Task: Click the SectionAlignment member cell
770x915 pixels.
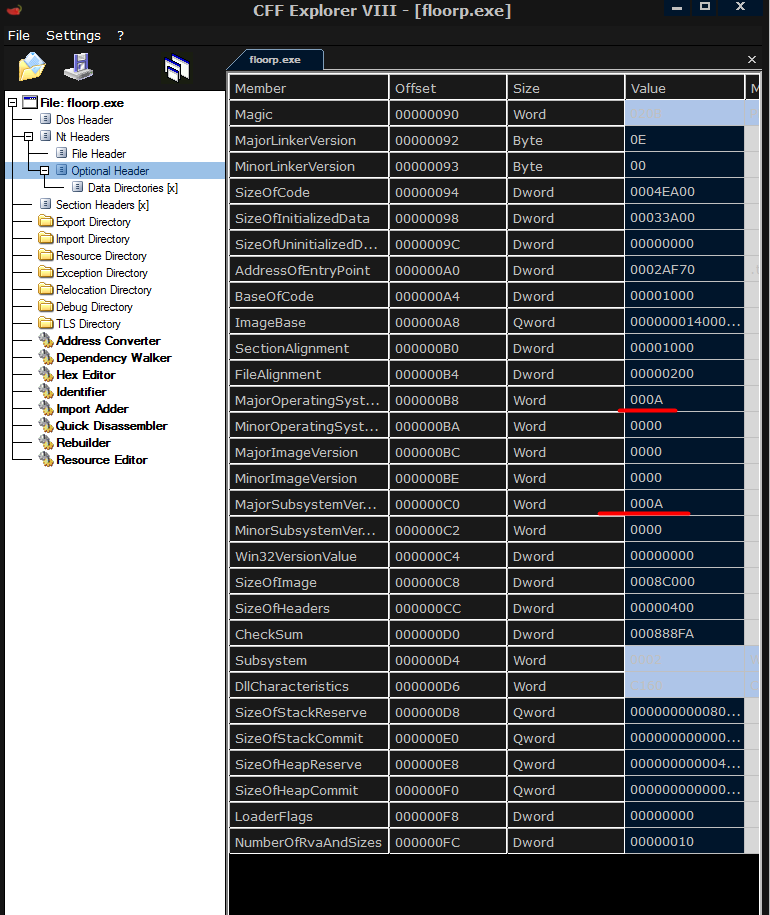Action: 309,348
